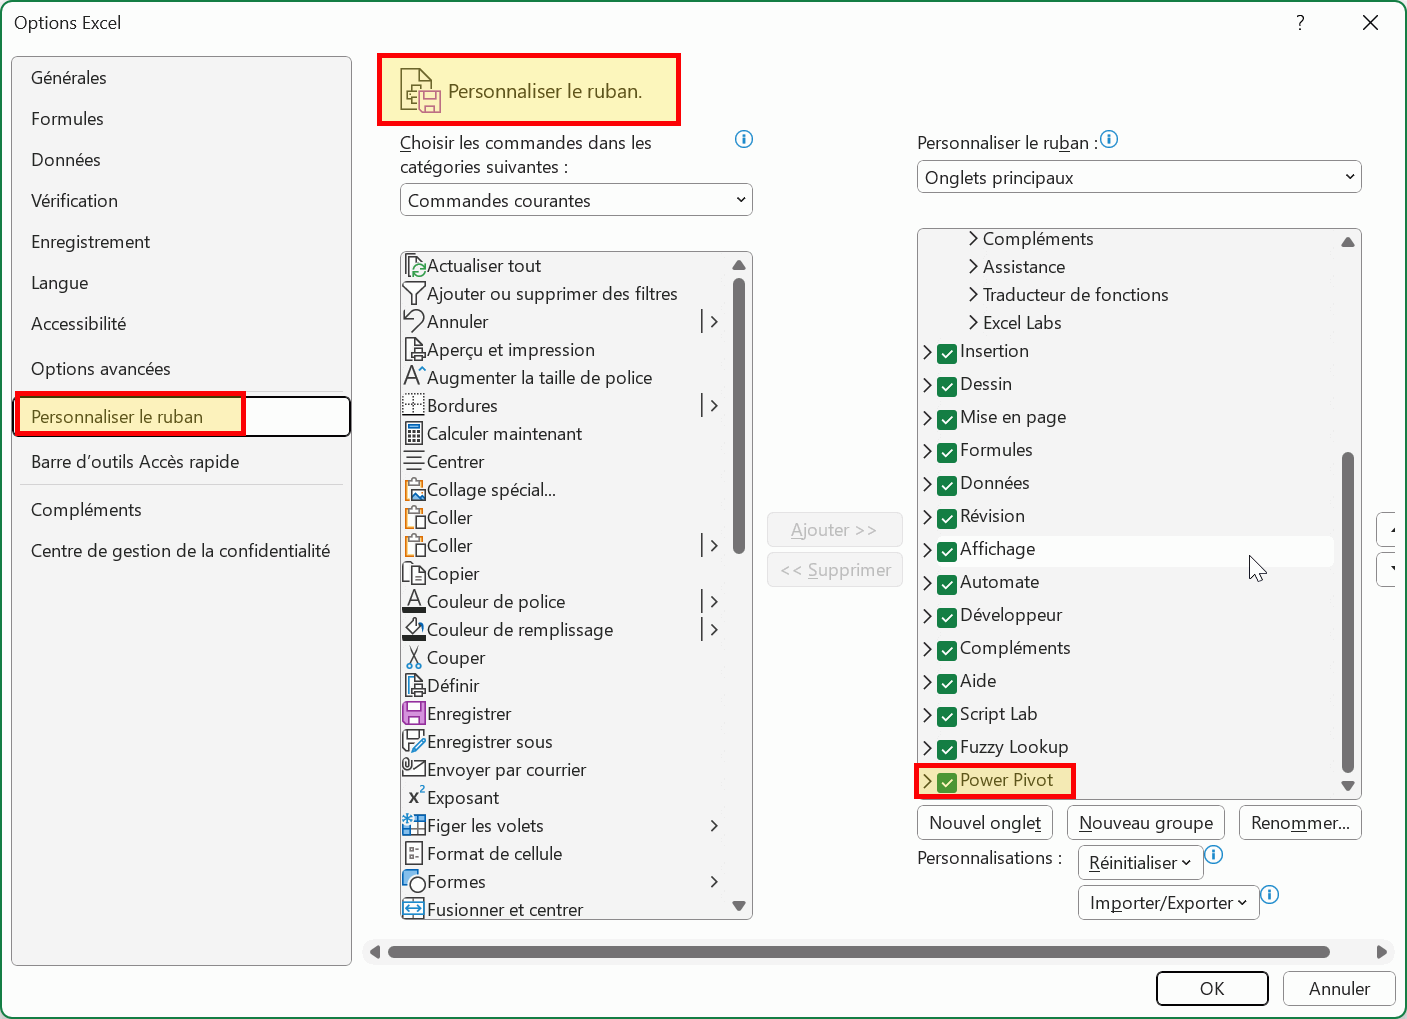Uncheck the Script Lab checkbox
1407x1019 pixels.
947,716
